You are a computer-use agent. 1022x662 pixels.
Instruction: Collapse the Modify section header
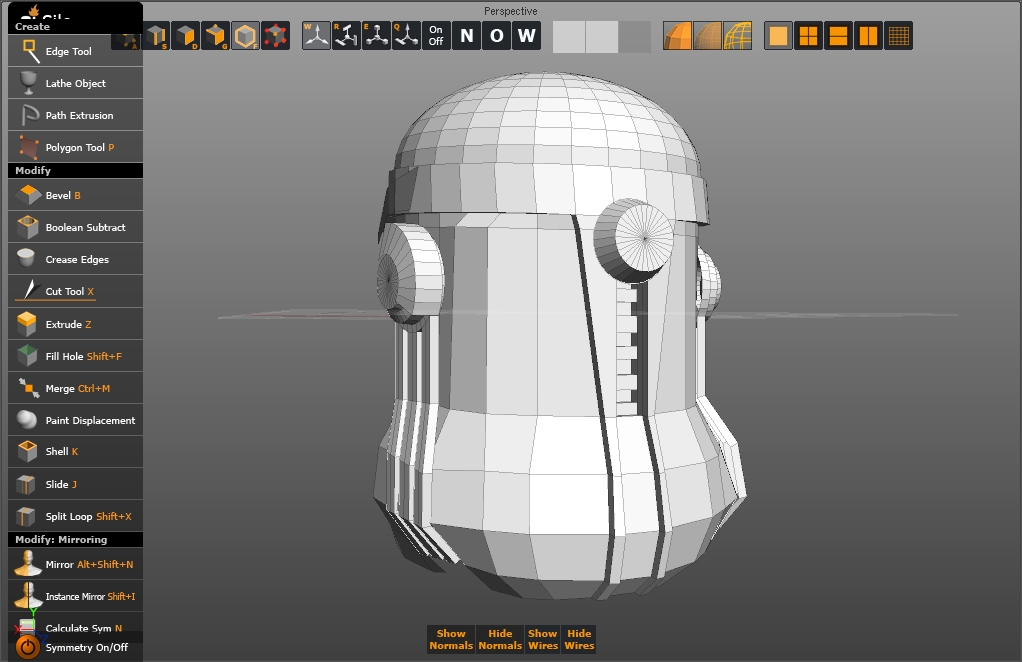pos(75,170)
